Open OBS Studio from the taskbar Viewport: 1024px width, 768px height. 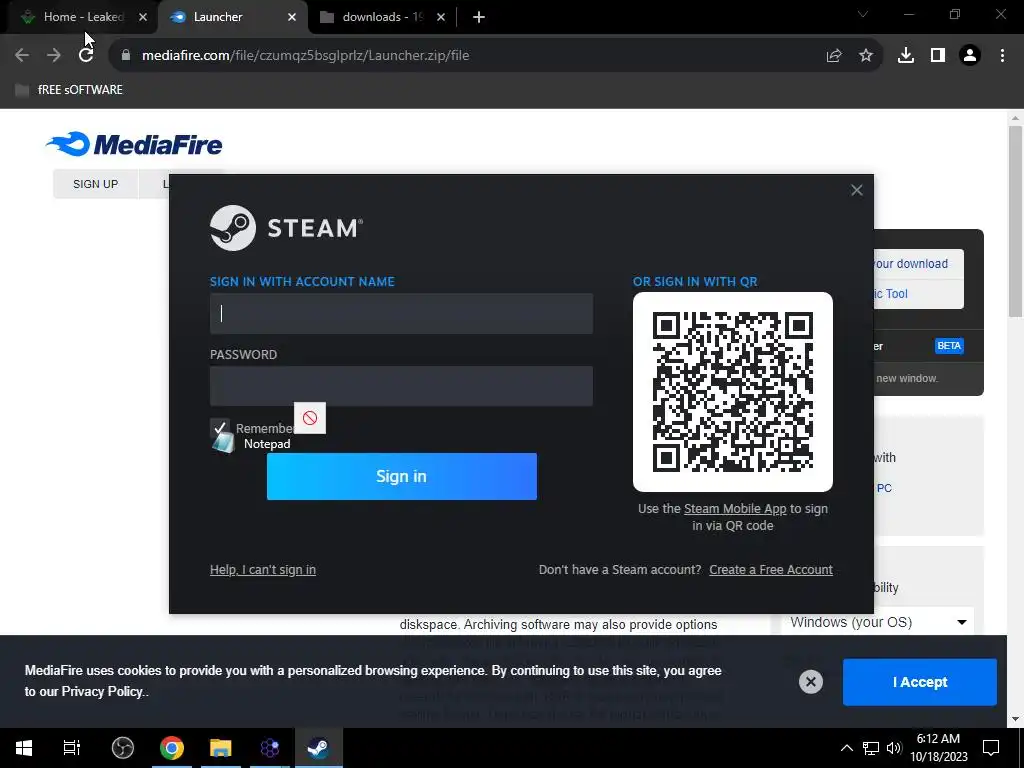(x=122, y=748)
